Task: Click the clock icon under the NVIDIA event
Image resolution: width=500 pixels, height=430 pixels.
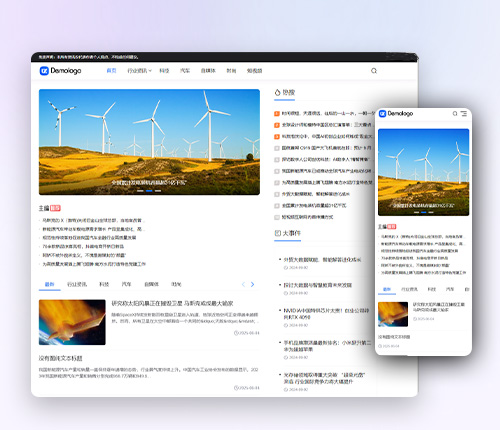Action: point(286,325)
